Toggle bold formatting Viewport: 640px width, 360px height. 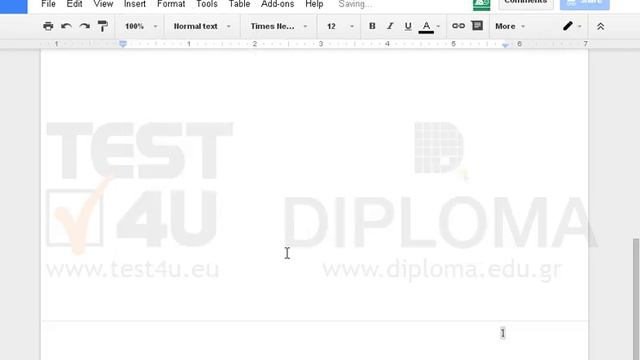point(372,26)
